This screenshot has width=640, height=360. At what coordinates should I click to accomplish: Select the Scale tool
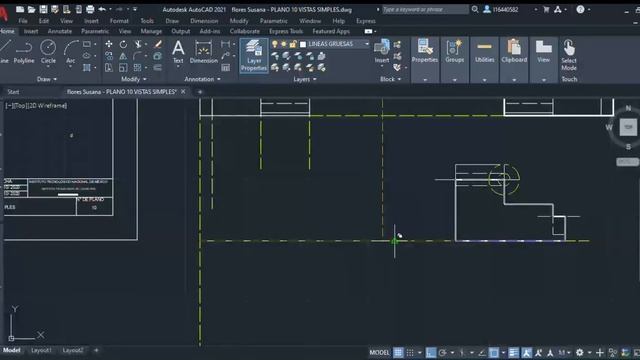tap(123, 67)
